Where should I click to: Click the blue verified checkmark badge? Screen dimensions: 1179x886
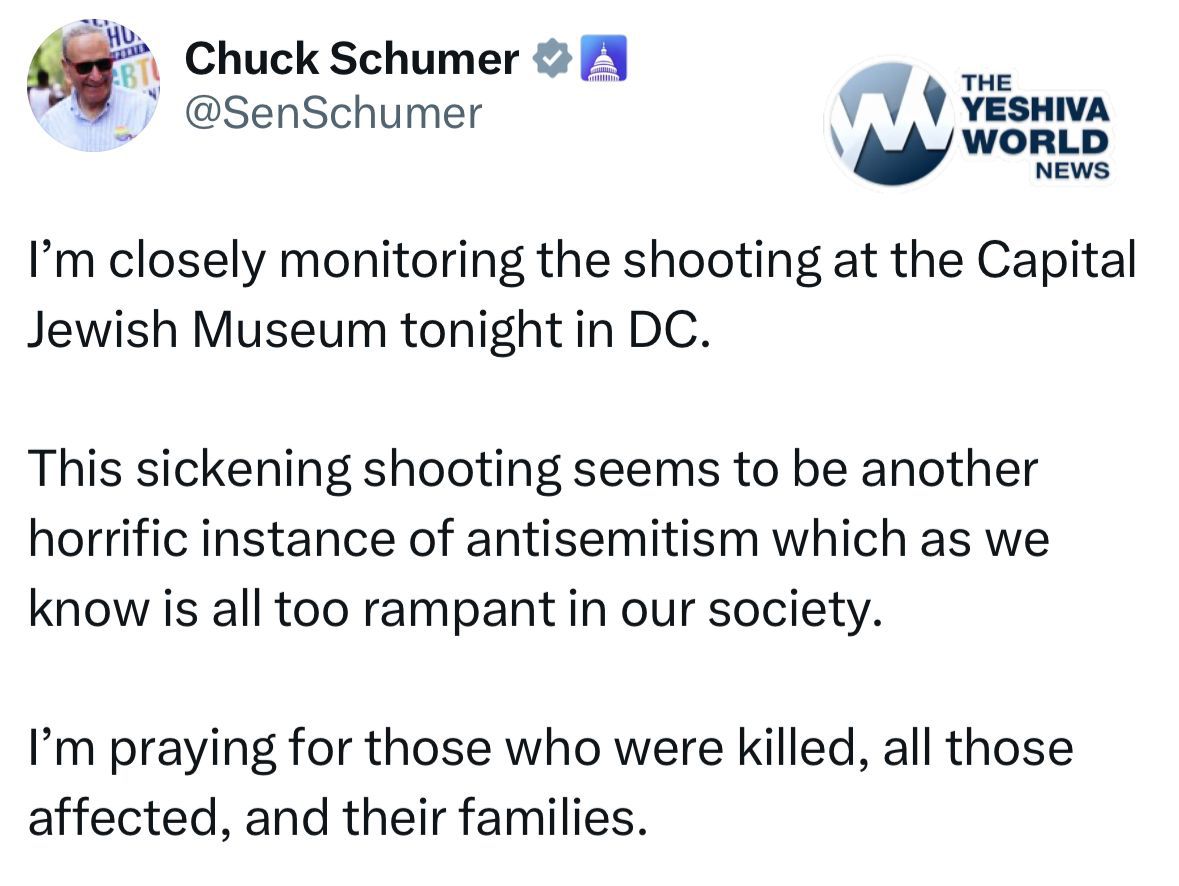(x=549, y=60)
